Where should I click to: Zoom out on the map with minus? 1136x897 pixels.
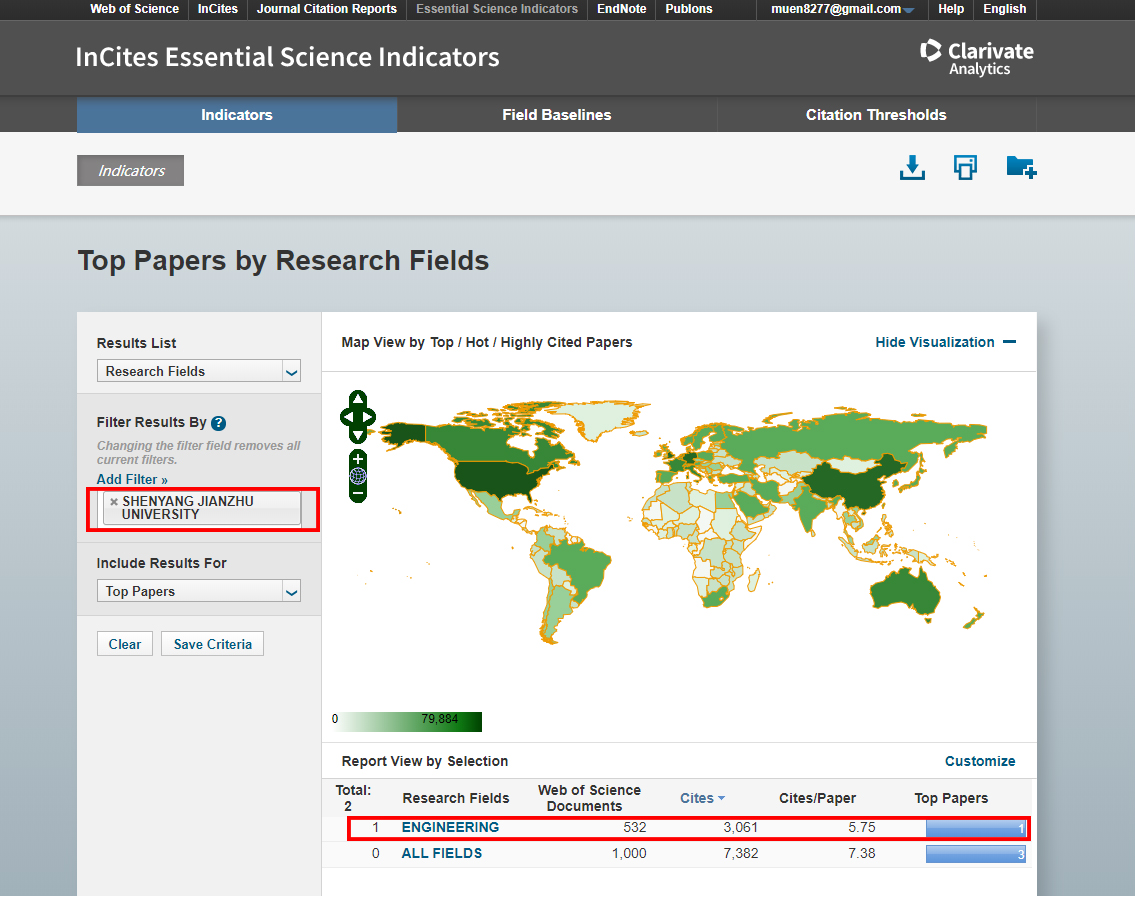point(358,493)
